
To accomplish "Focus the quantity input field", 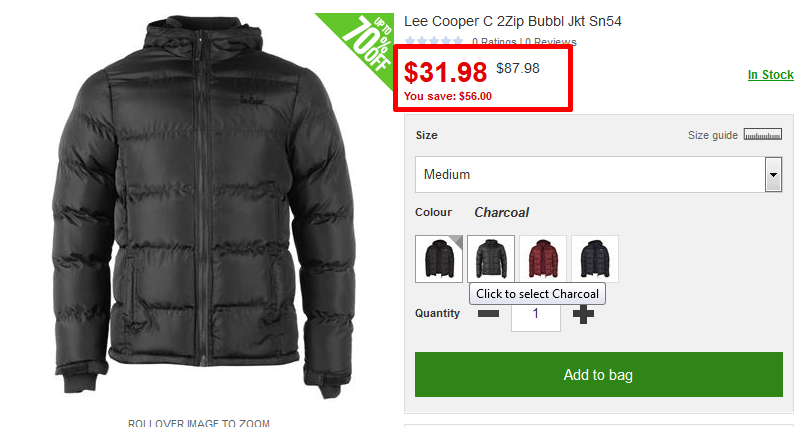I will click(536, 314).
